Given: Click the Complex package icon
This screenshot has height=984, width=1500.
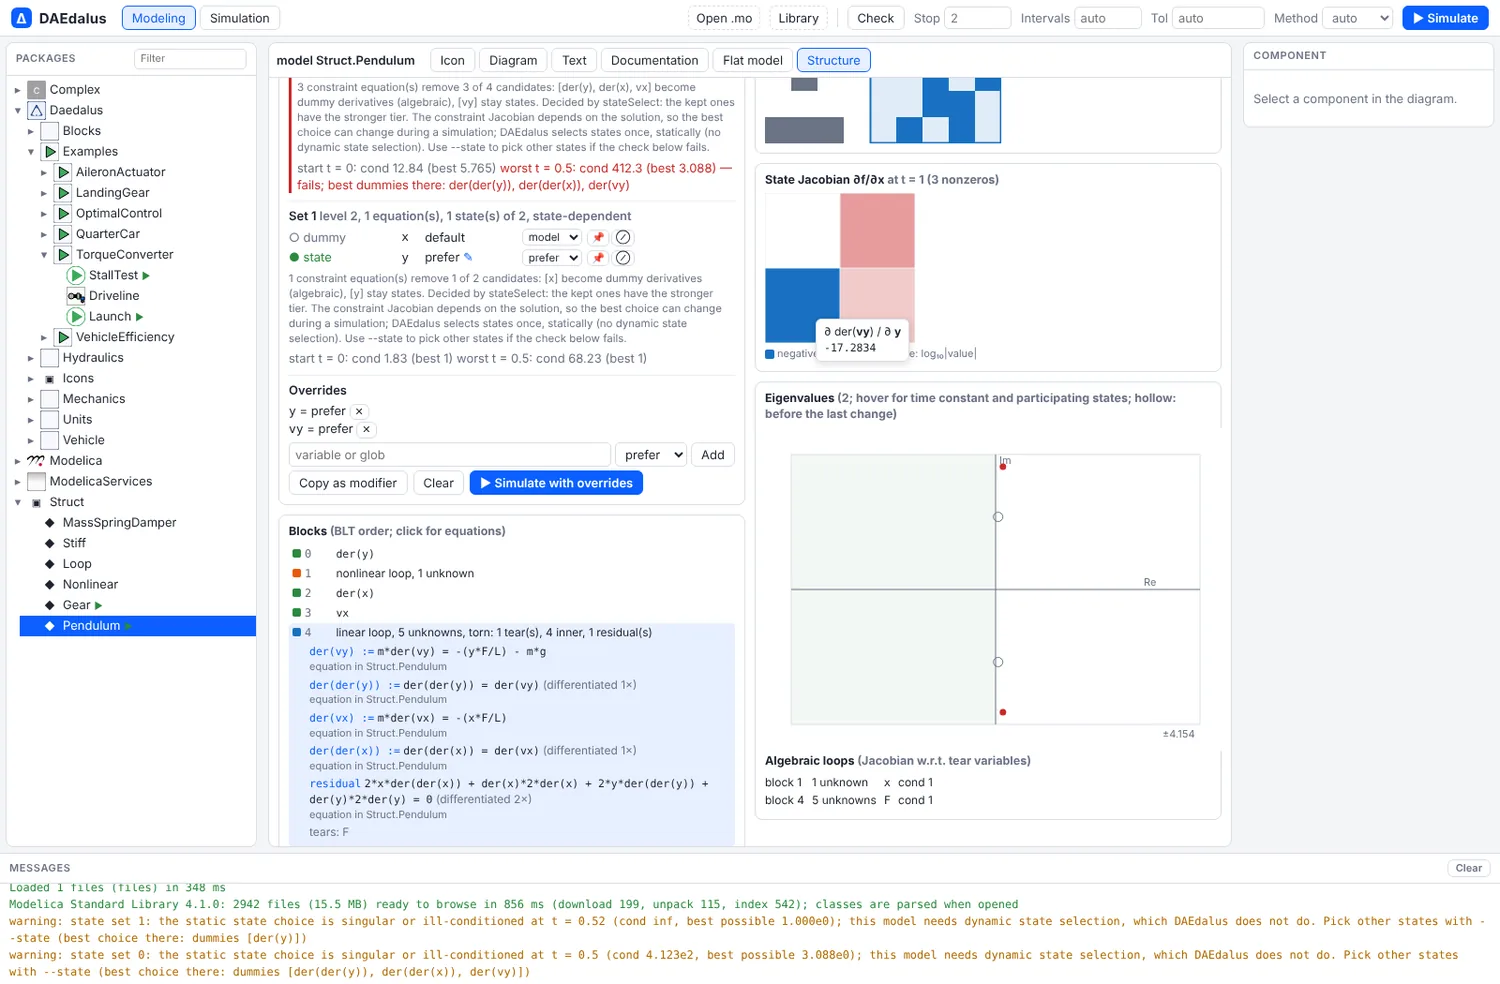Looking at the screenshot, I should pyautogui.click(x=37, y=90).
